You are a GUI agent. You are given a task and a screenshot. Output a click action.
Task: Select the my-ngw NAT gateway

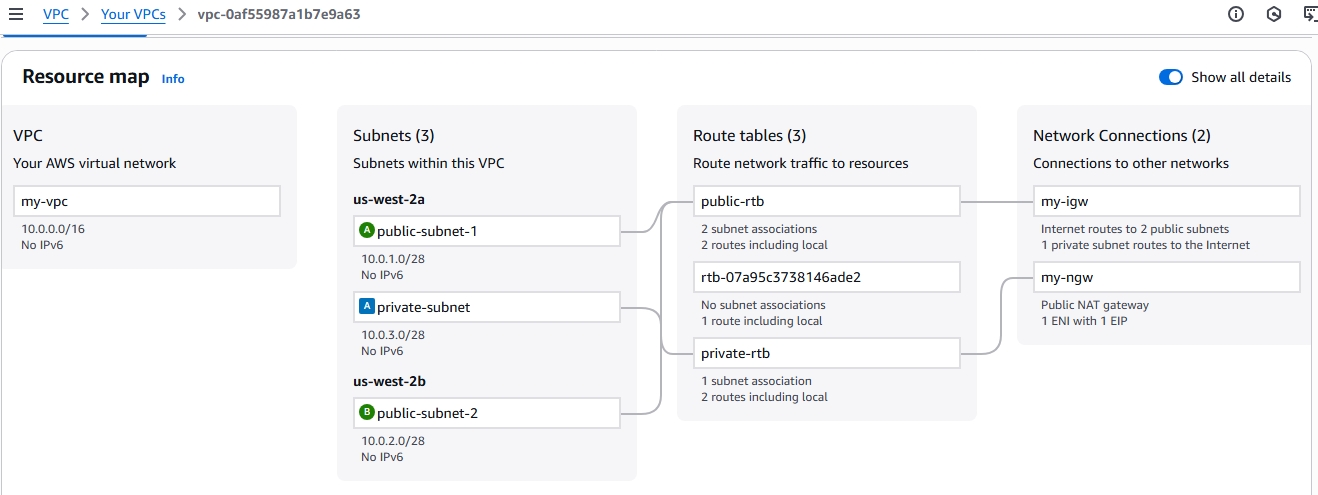point(1166,277)
